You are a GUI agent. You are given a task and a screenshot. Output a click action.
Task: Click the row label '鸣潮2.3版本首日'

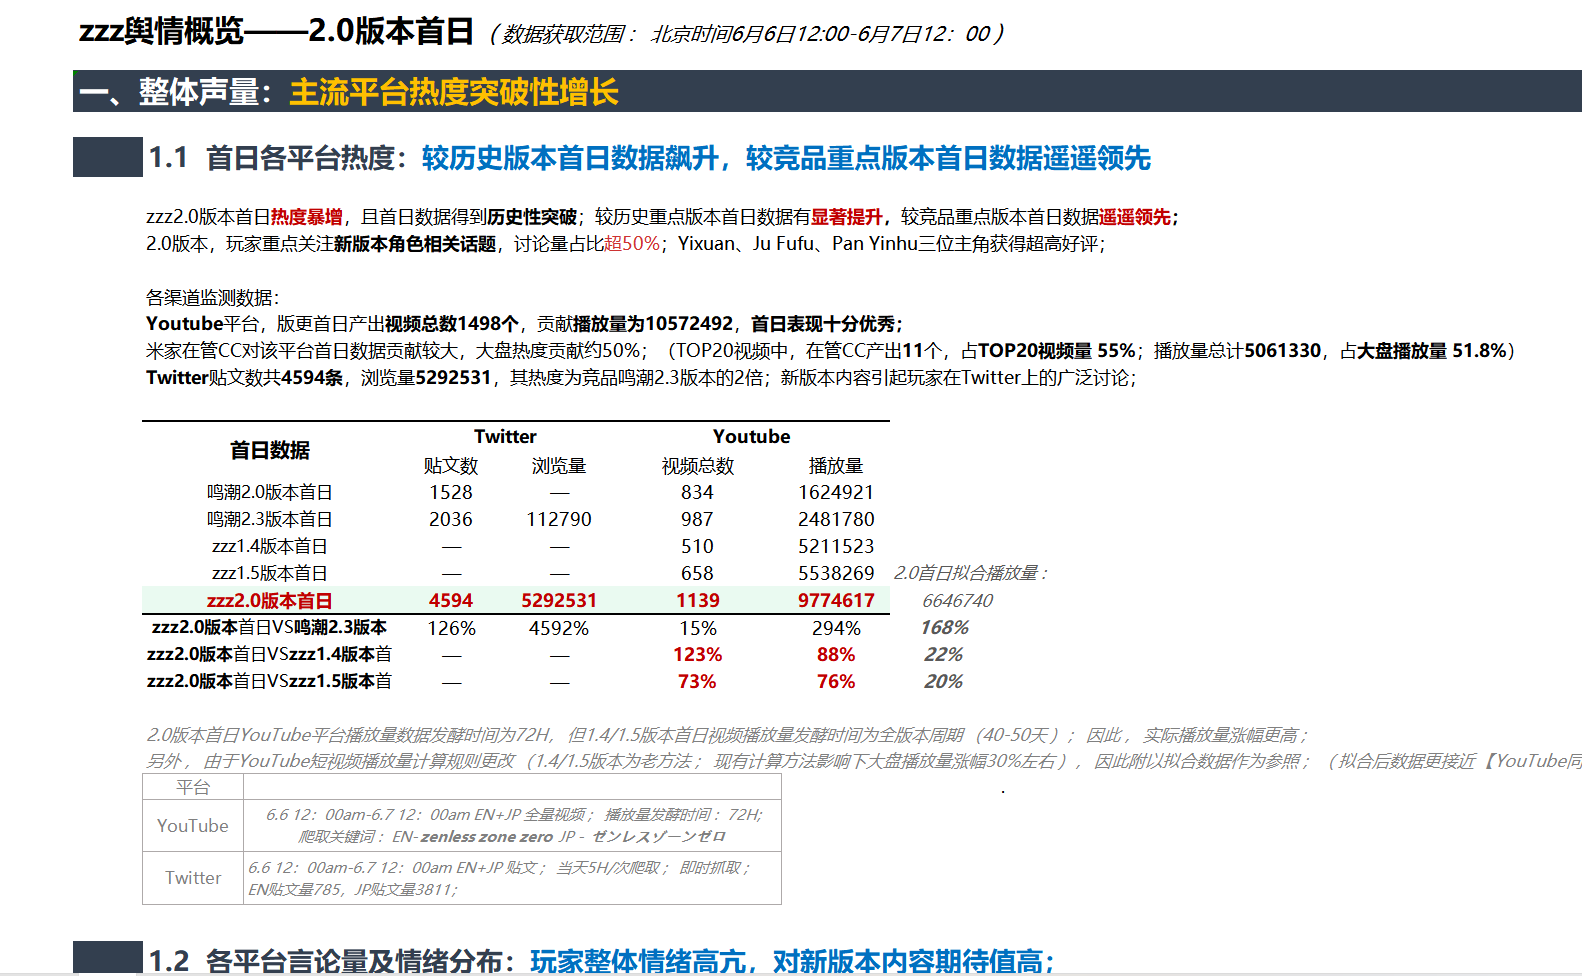tap(270, 519)
